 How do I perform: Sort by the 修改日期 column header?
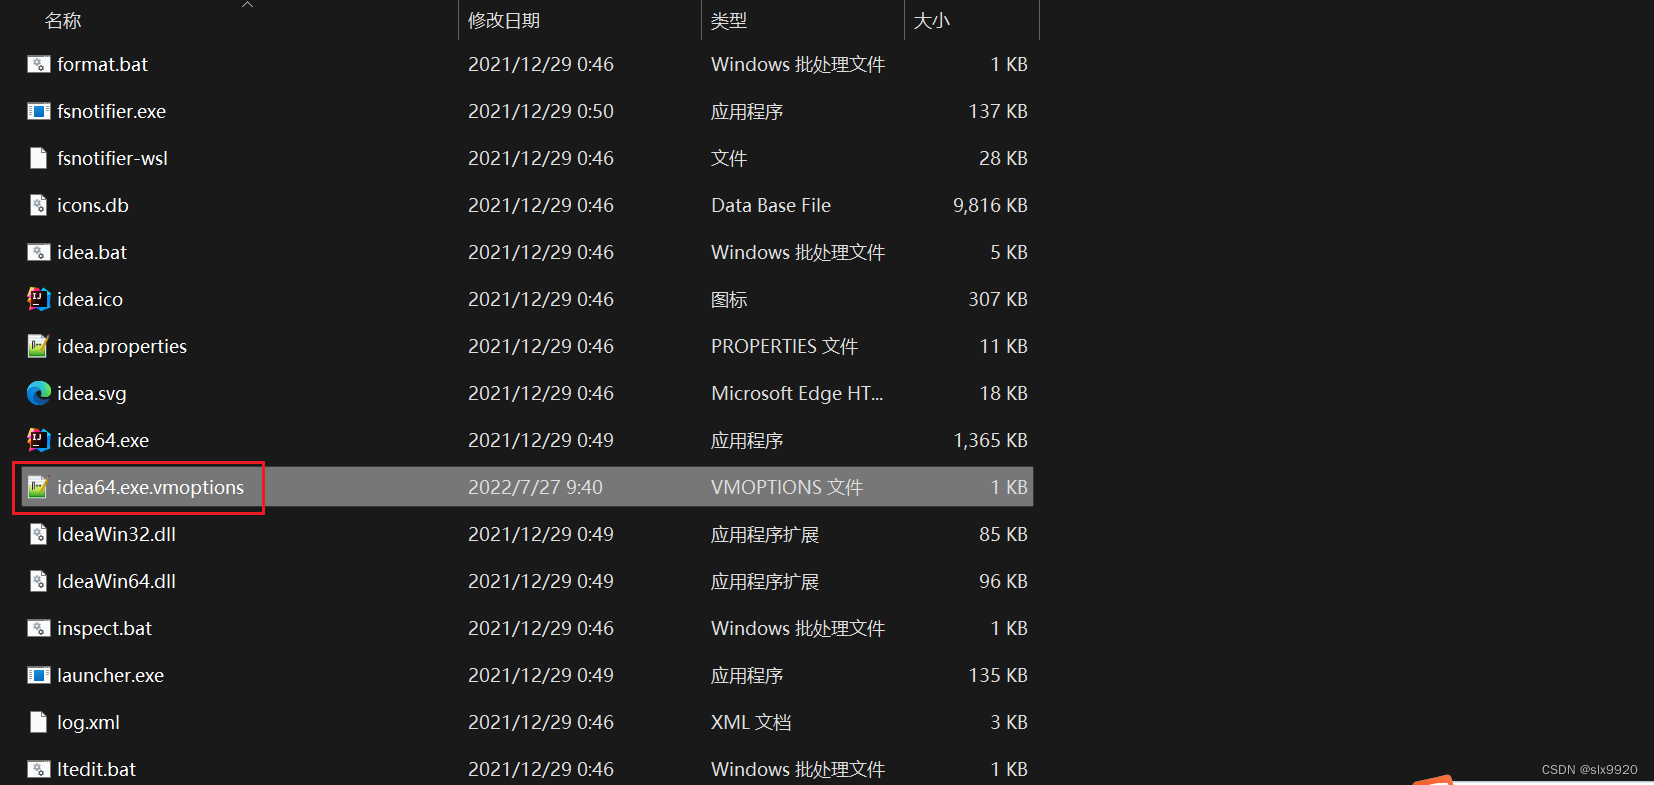coord(504,21)
